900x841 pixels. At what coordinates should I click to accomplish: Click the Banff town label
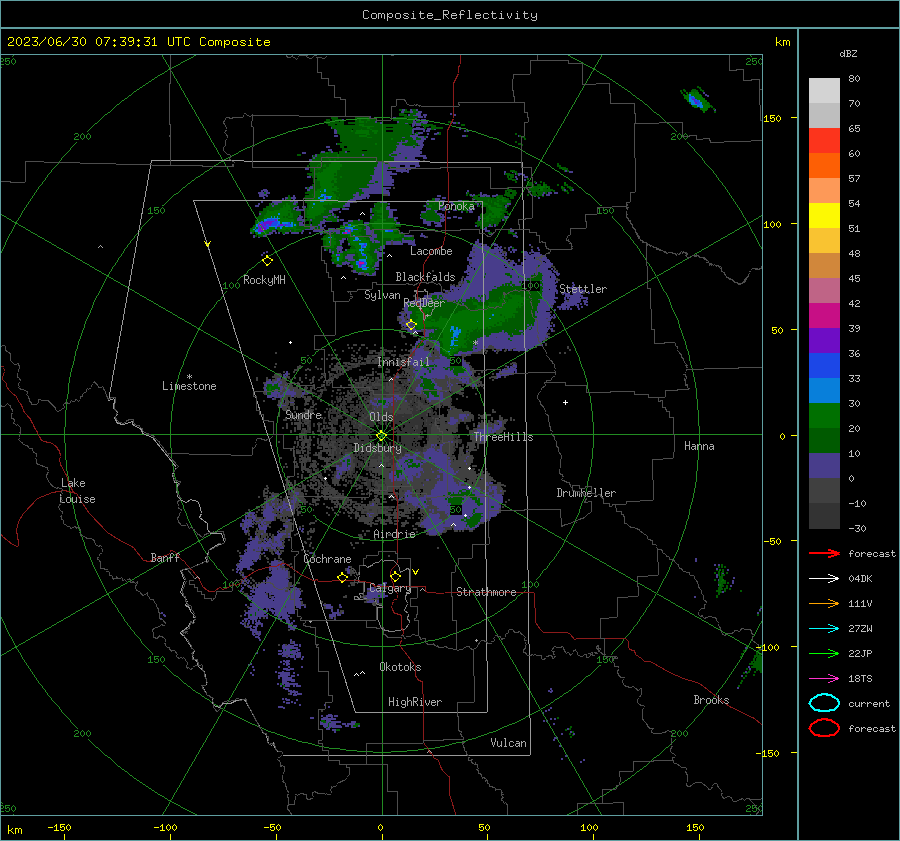coord(165,558)
